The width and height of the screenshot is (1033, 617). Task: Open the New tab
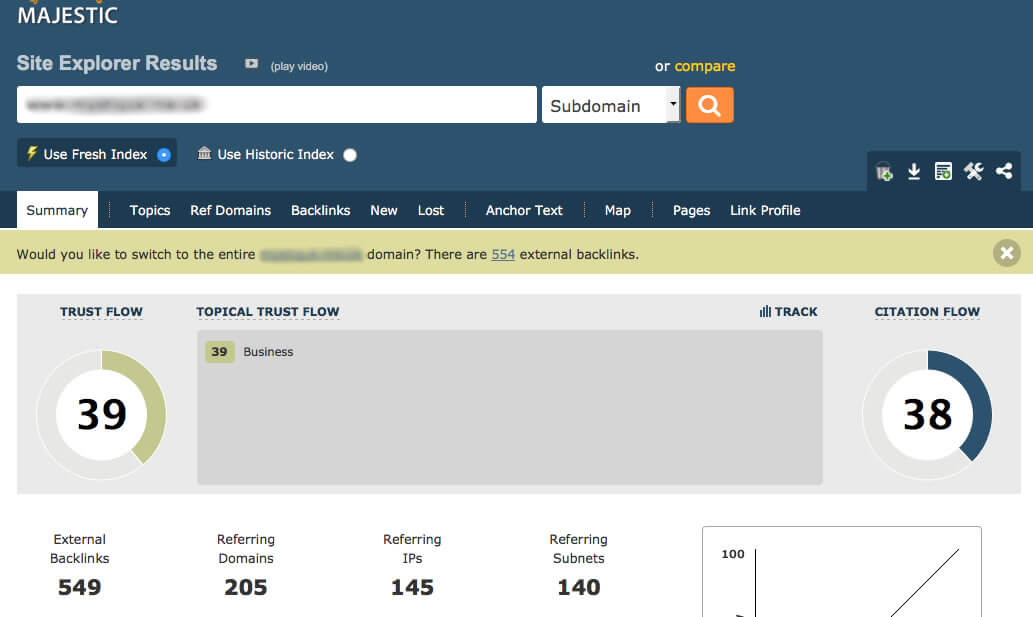383,210
